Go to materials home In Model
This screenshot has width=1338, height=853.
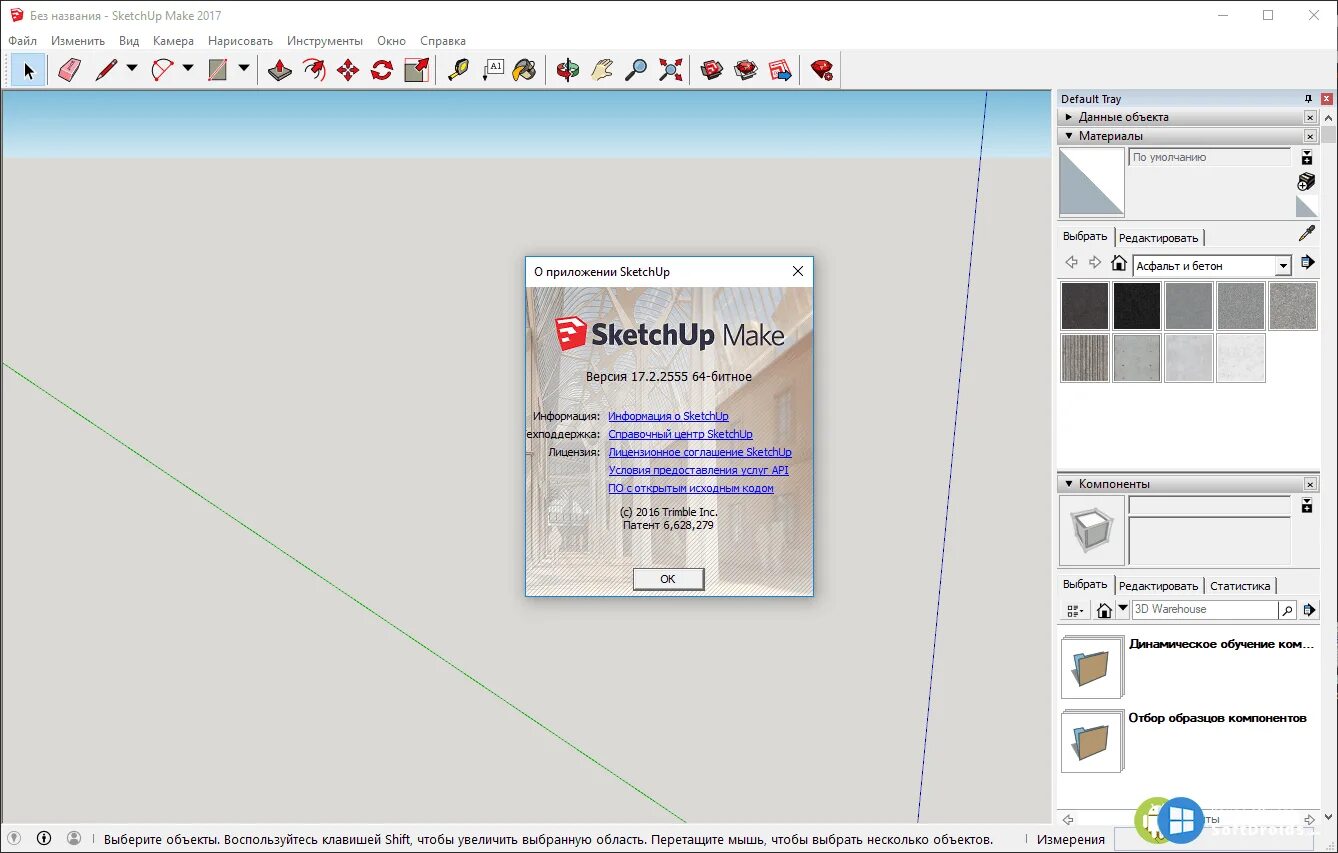pos(1119,264)
